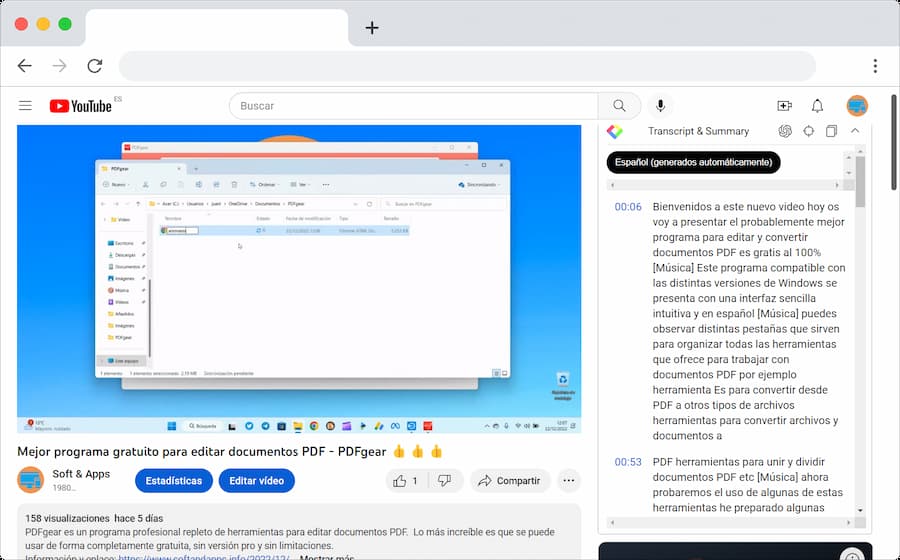Reload the page
This screenshot has height=560, width=900.
pos(95,66)
